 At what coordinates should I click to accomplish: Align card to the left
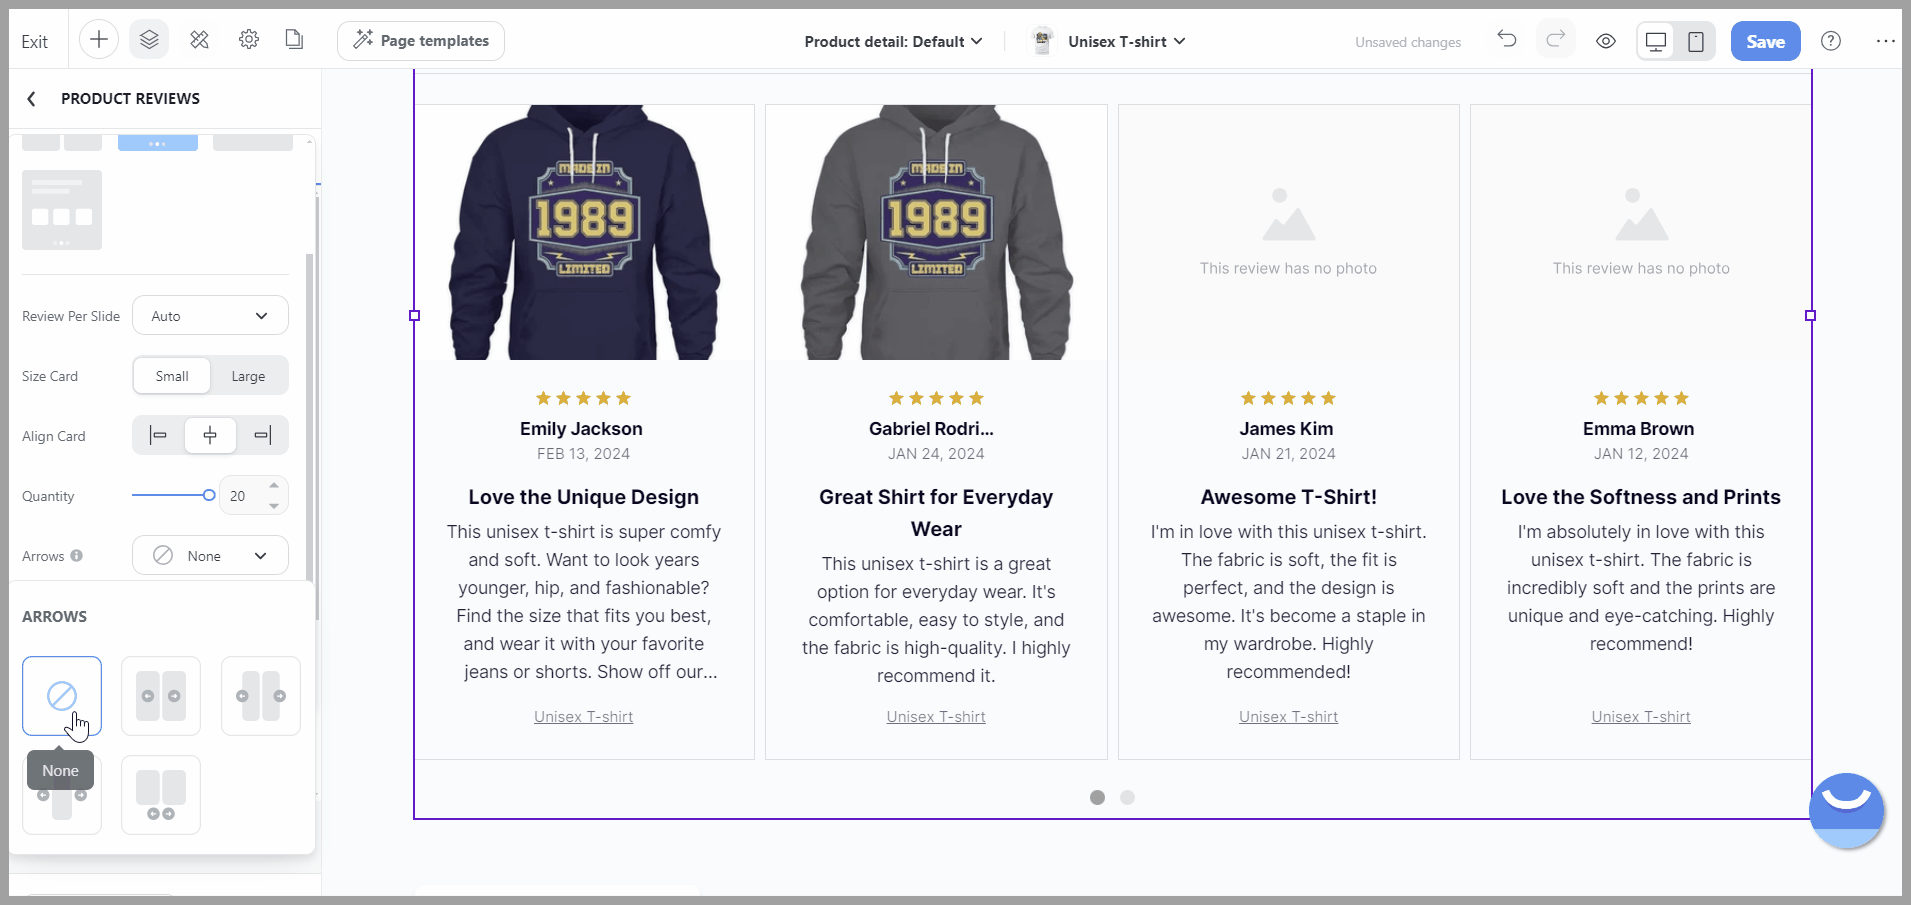pos(158,435)
